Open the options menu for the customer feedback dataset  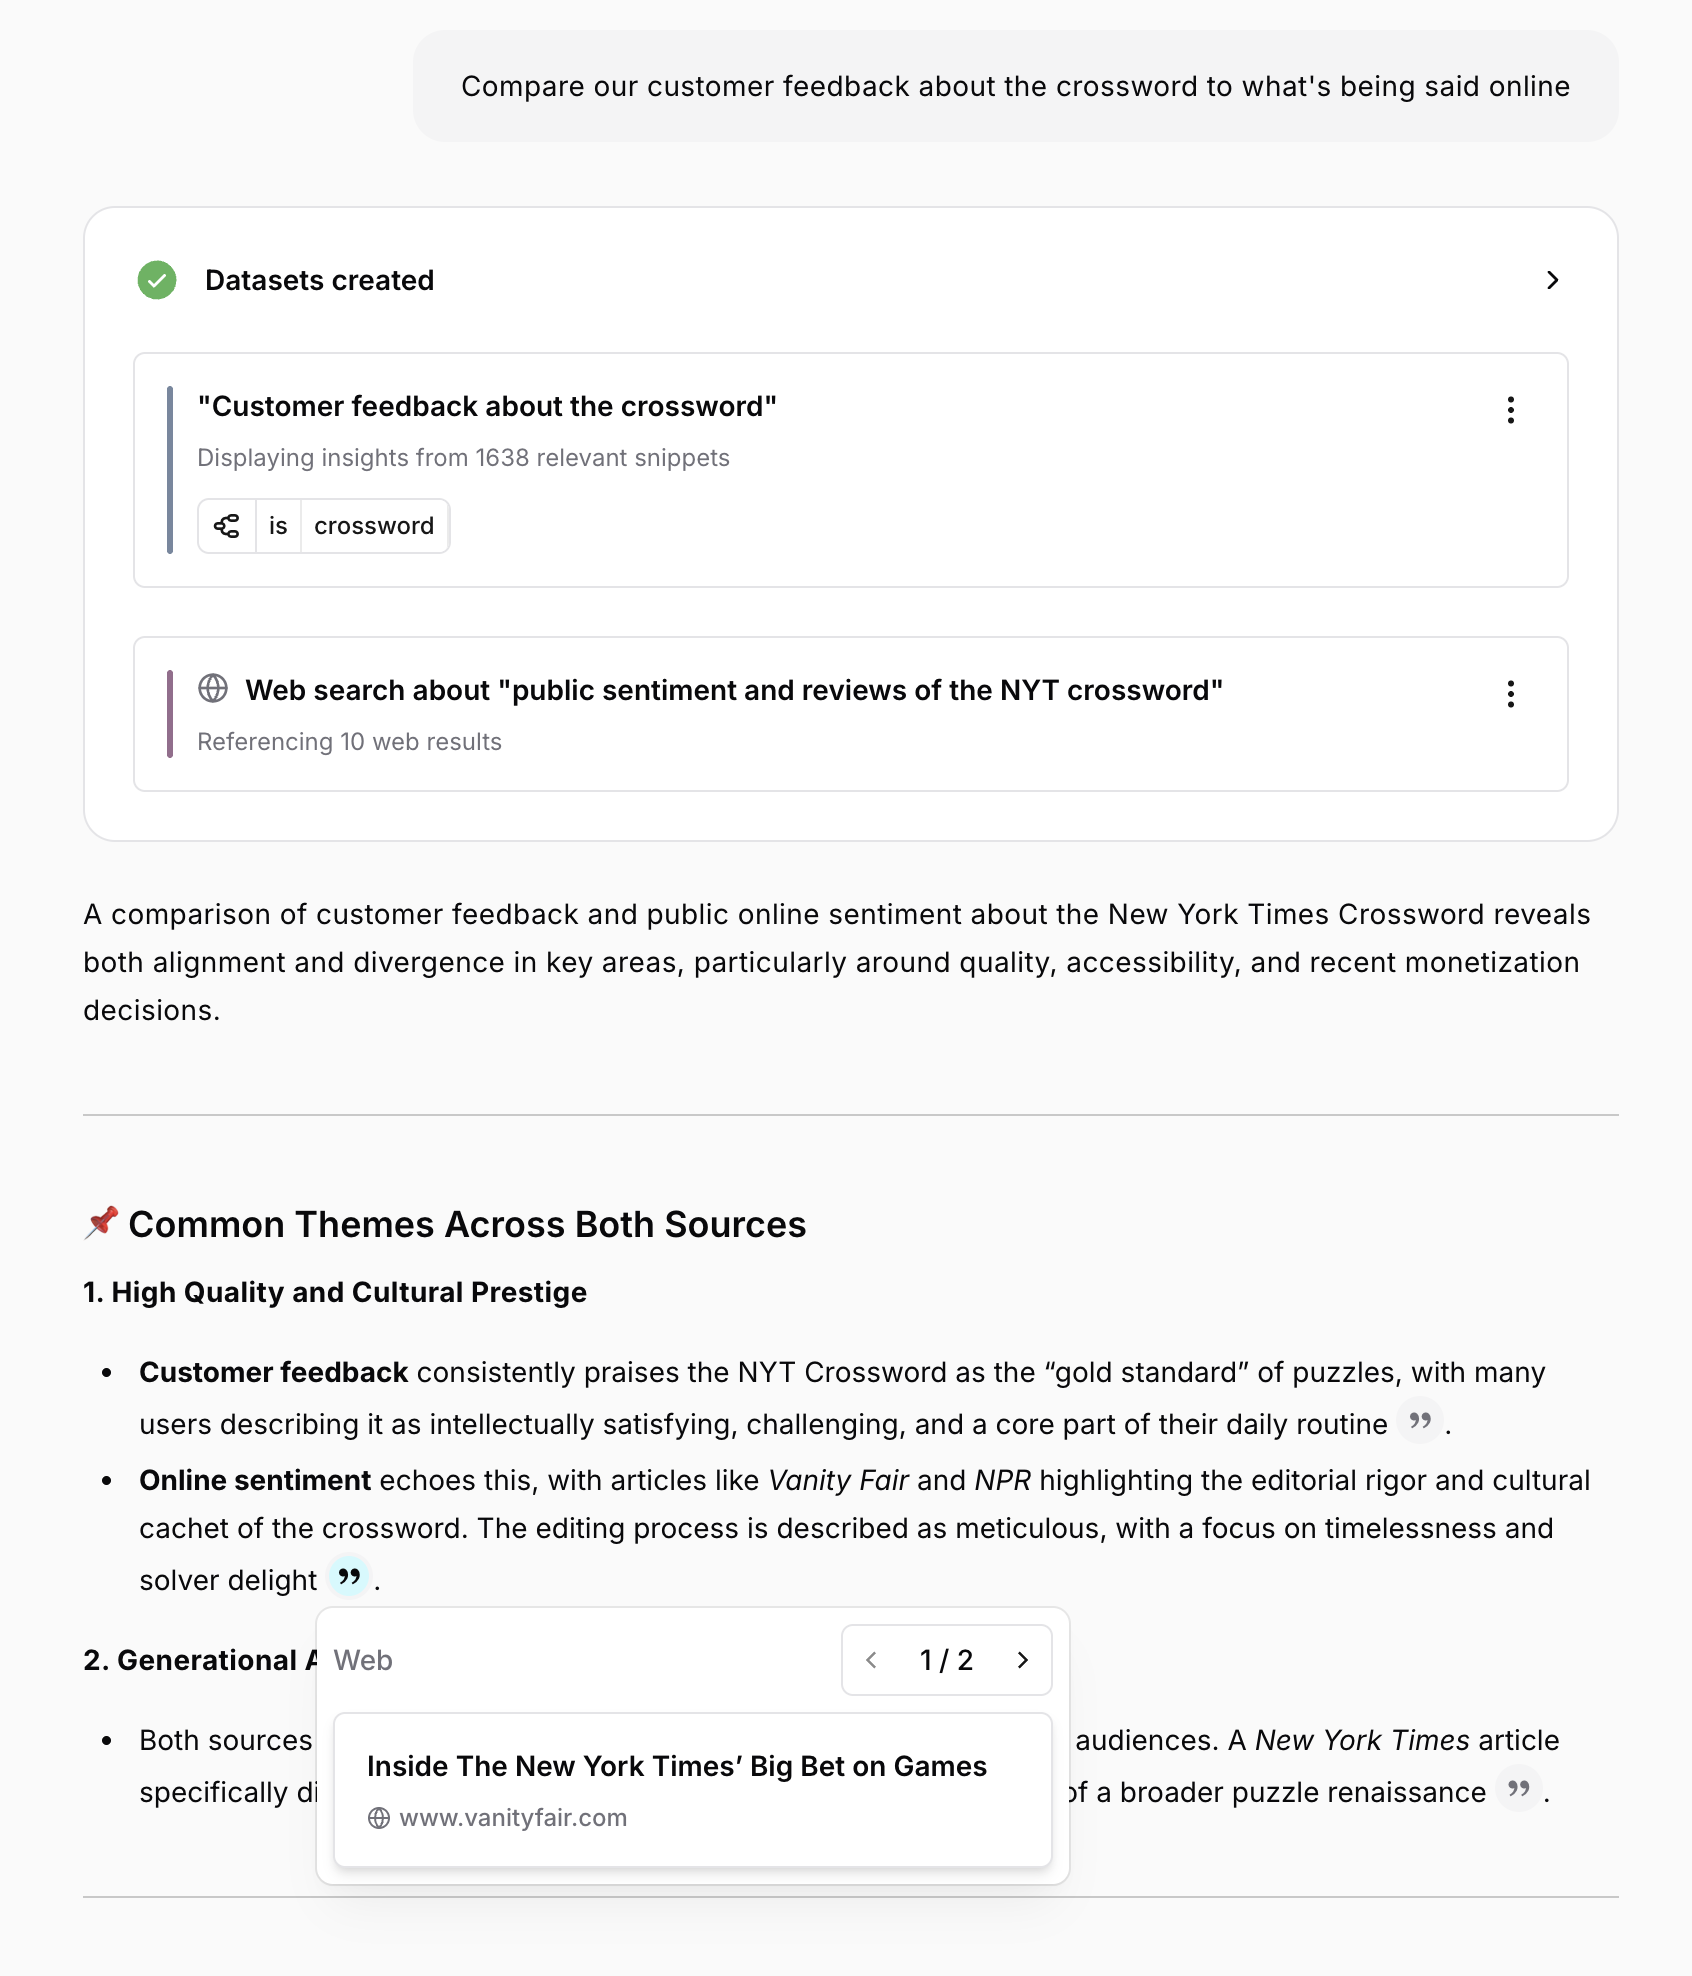[x=1511, y=410]
